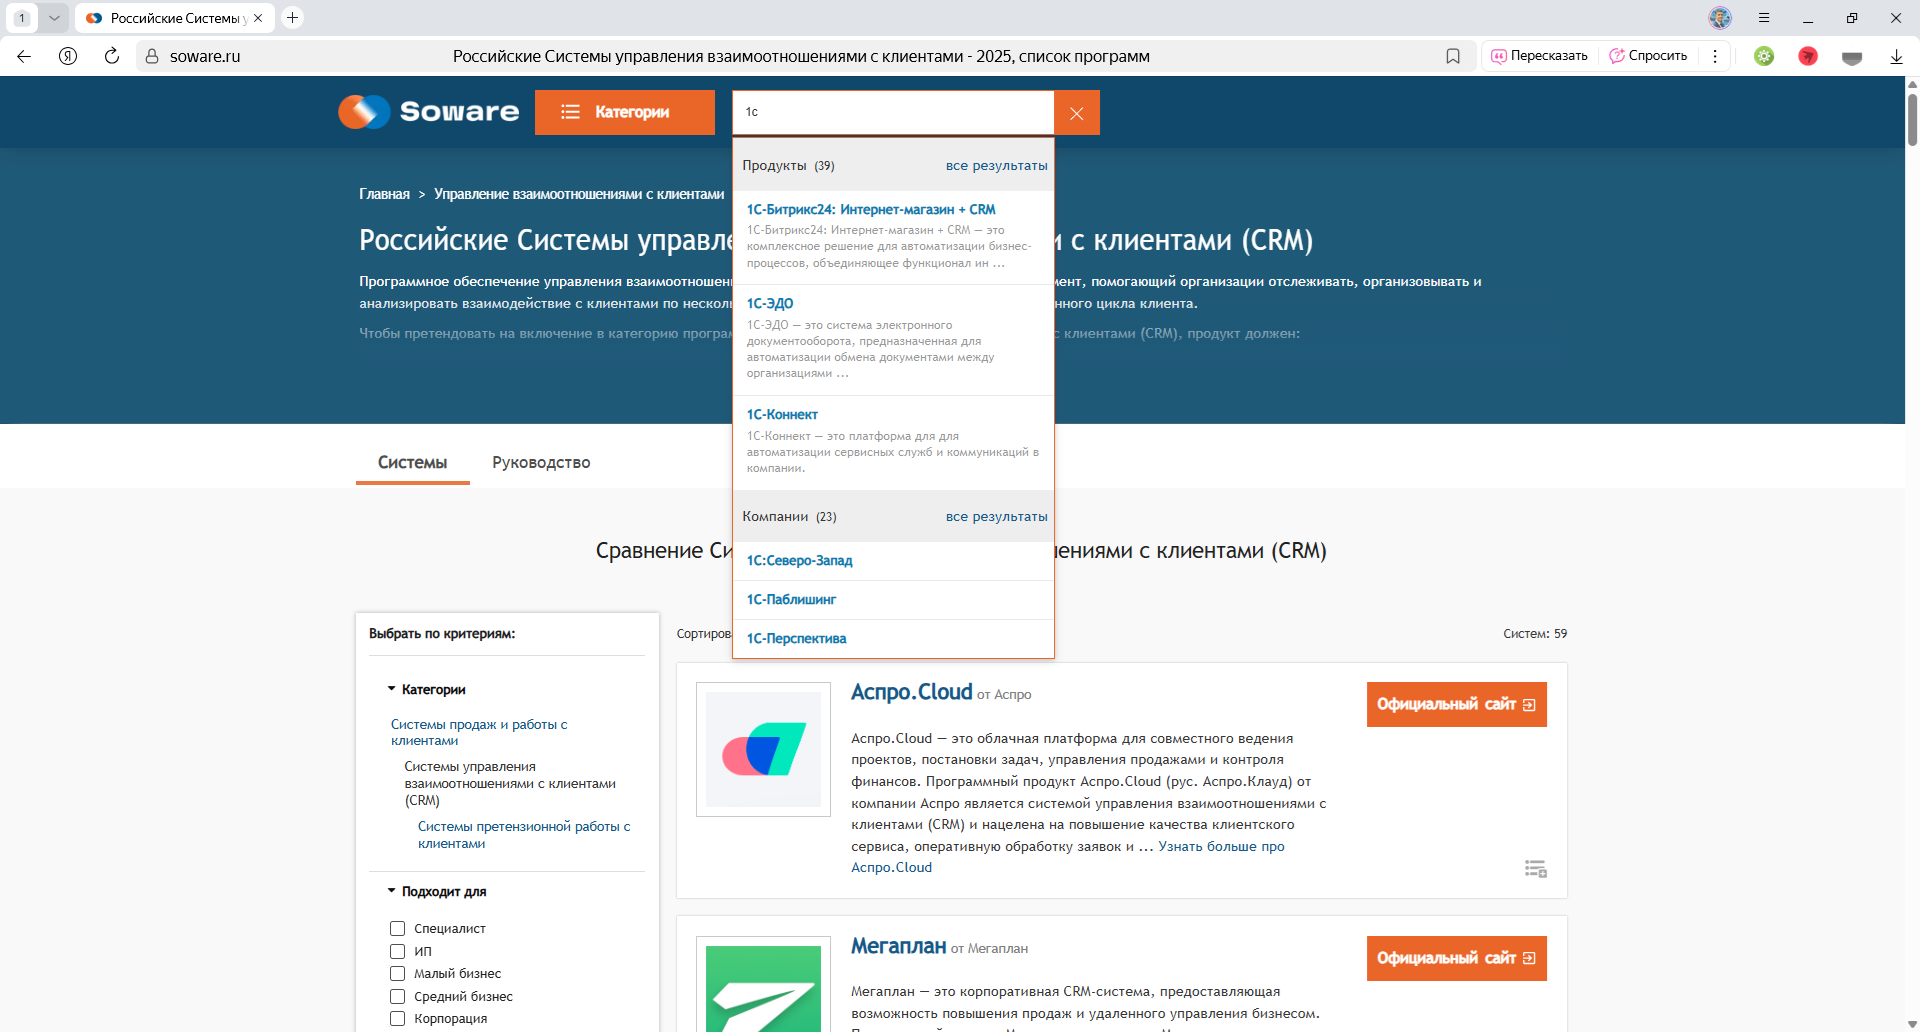This screenshot has height=1036, width=1920.
Task: Go back to the previous page
Action: [24, 56]
